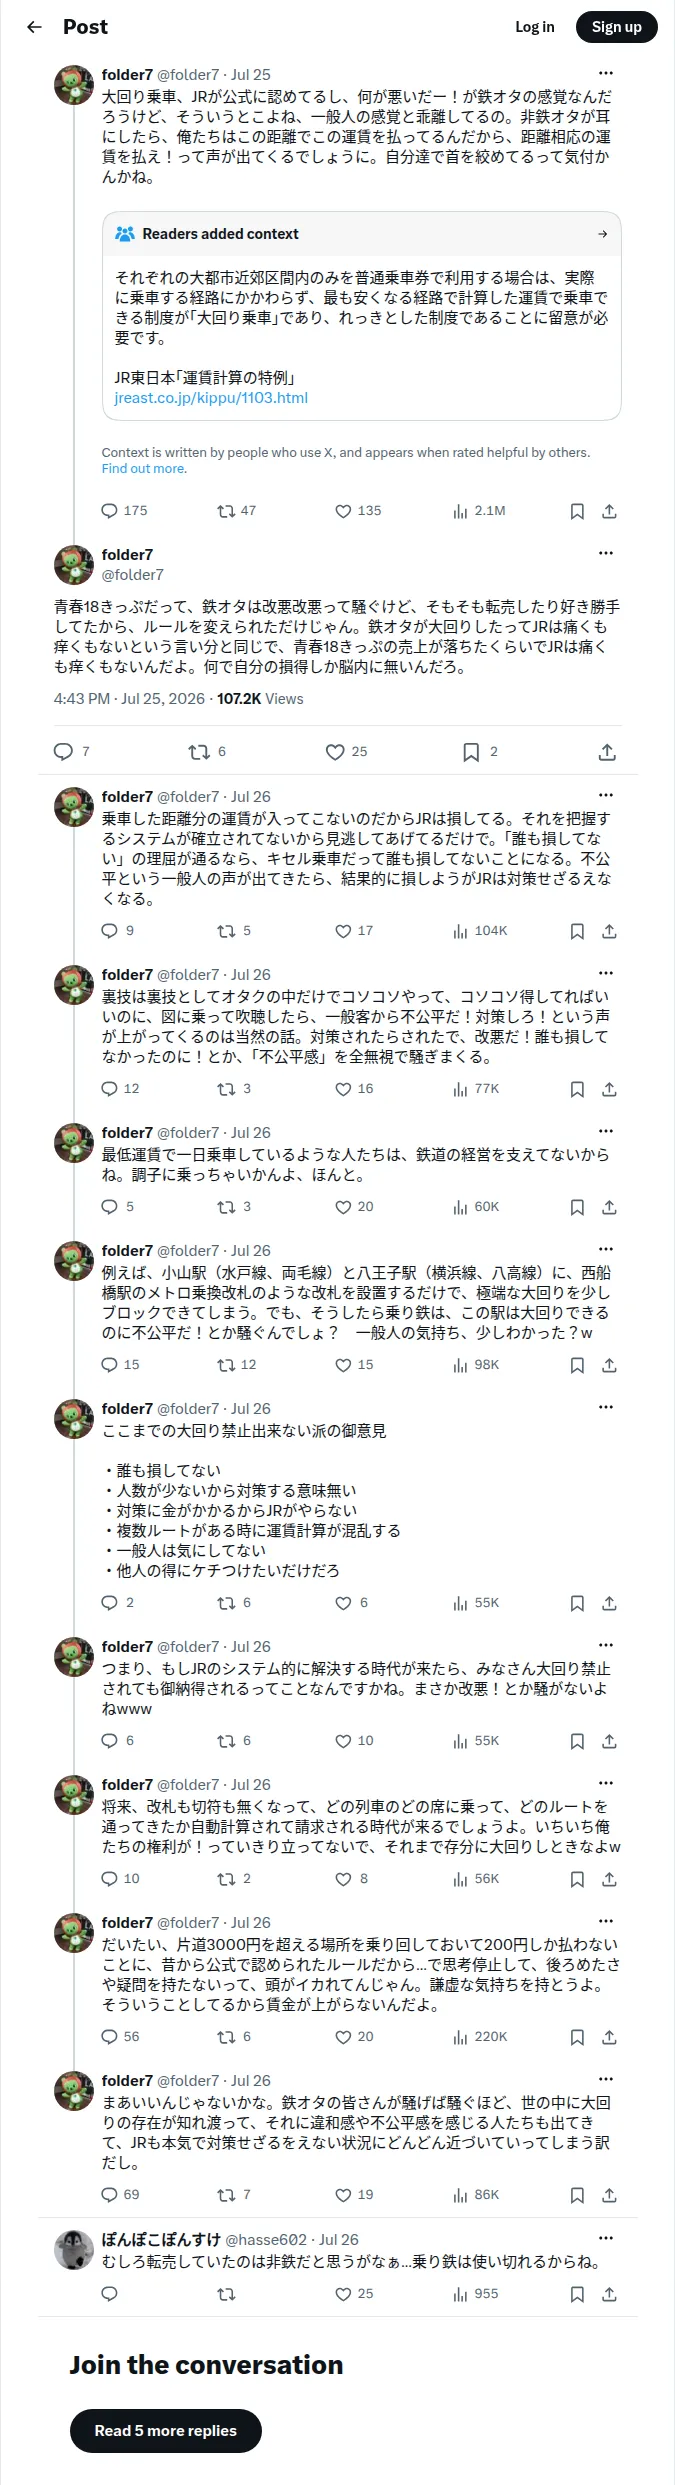675x2485 pixels.
Task: Repost the main post showing 6 reposts
Action: pyautogui.click(x=199, y=752)
